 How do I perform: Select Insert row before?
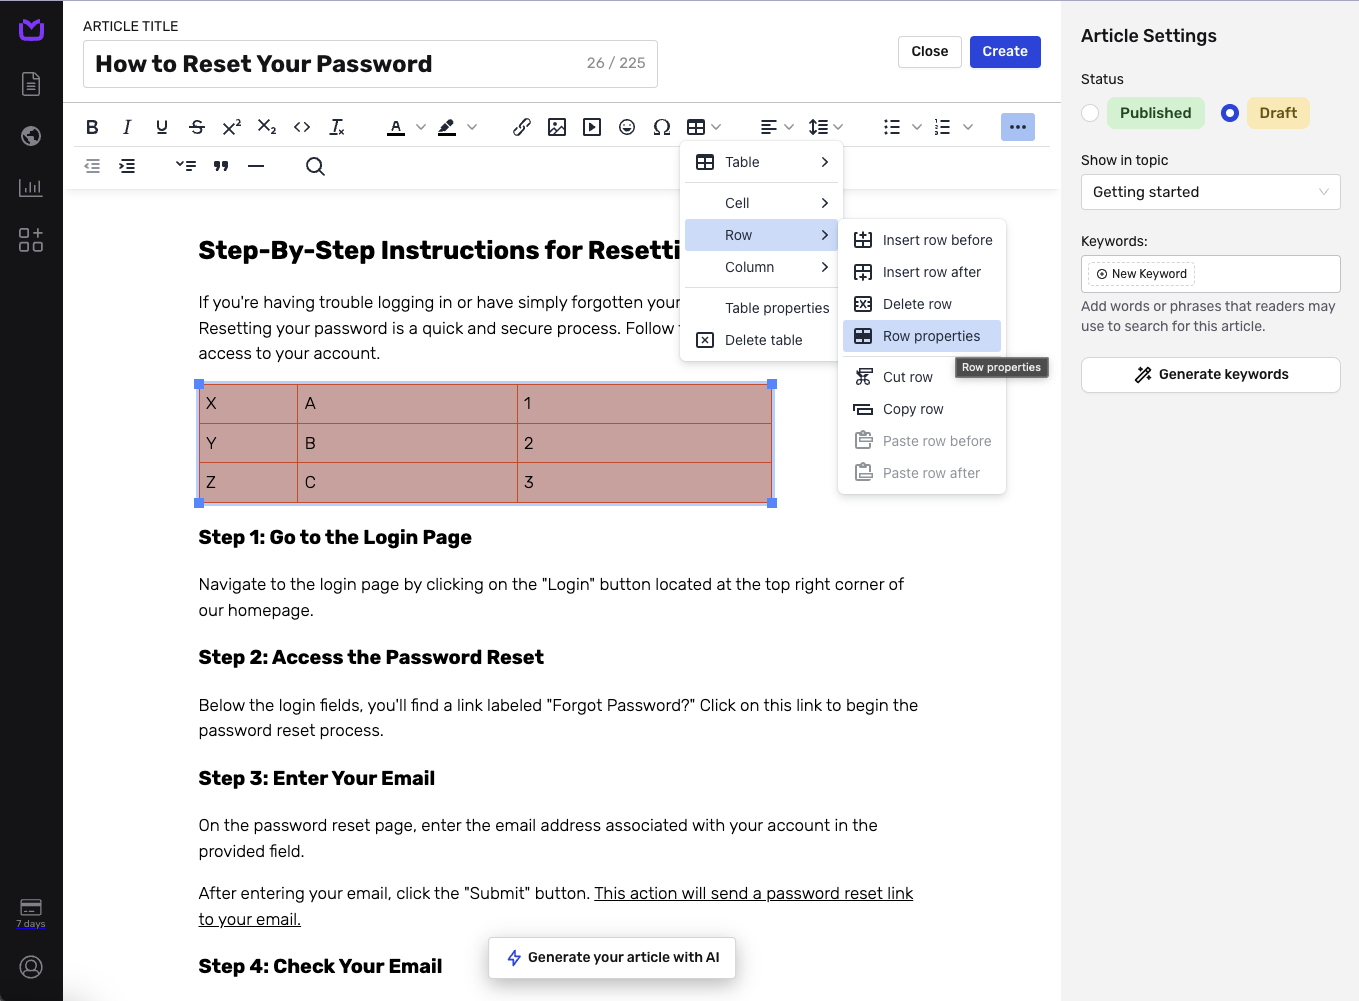click(922, 240)
